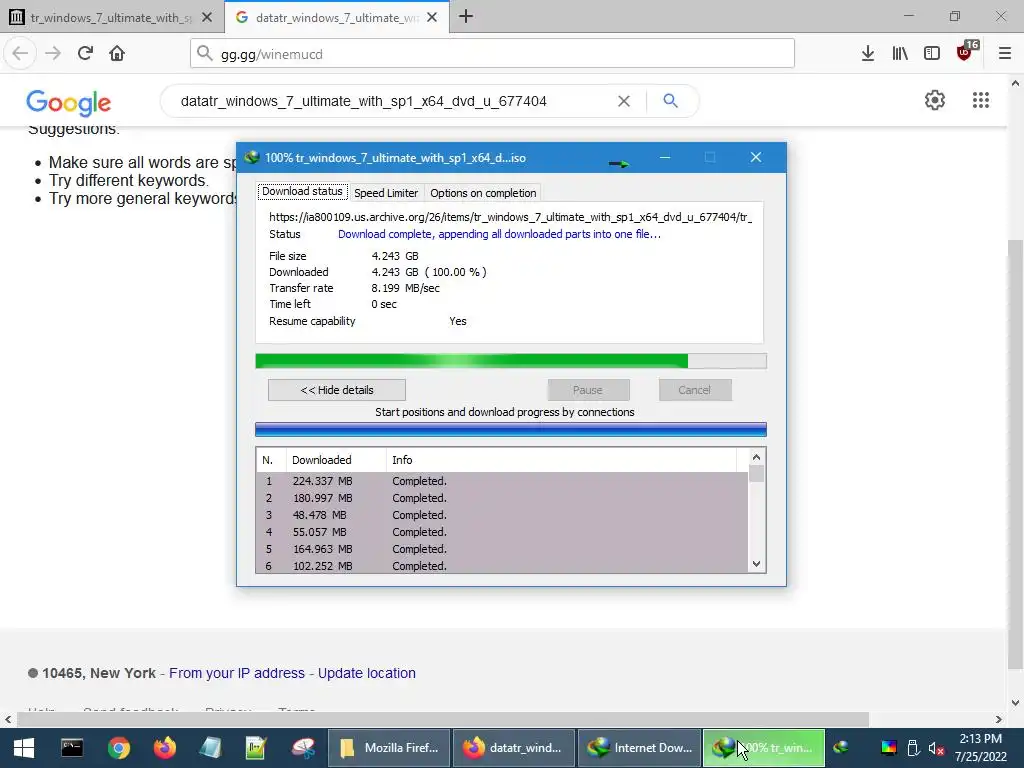Click the Google search magnifier button

click(x=670, y=101)
